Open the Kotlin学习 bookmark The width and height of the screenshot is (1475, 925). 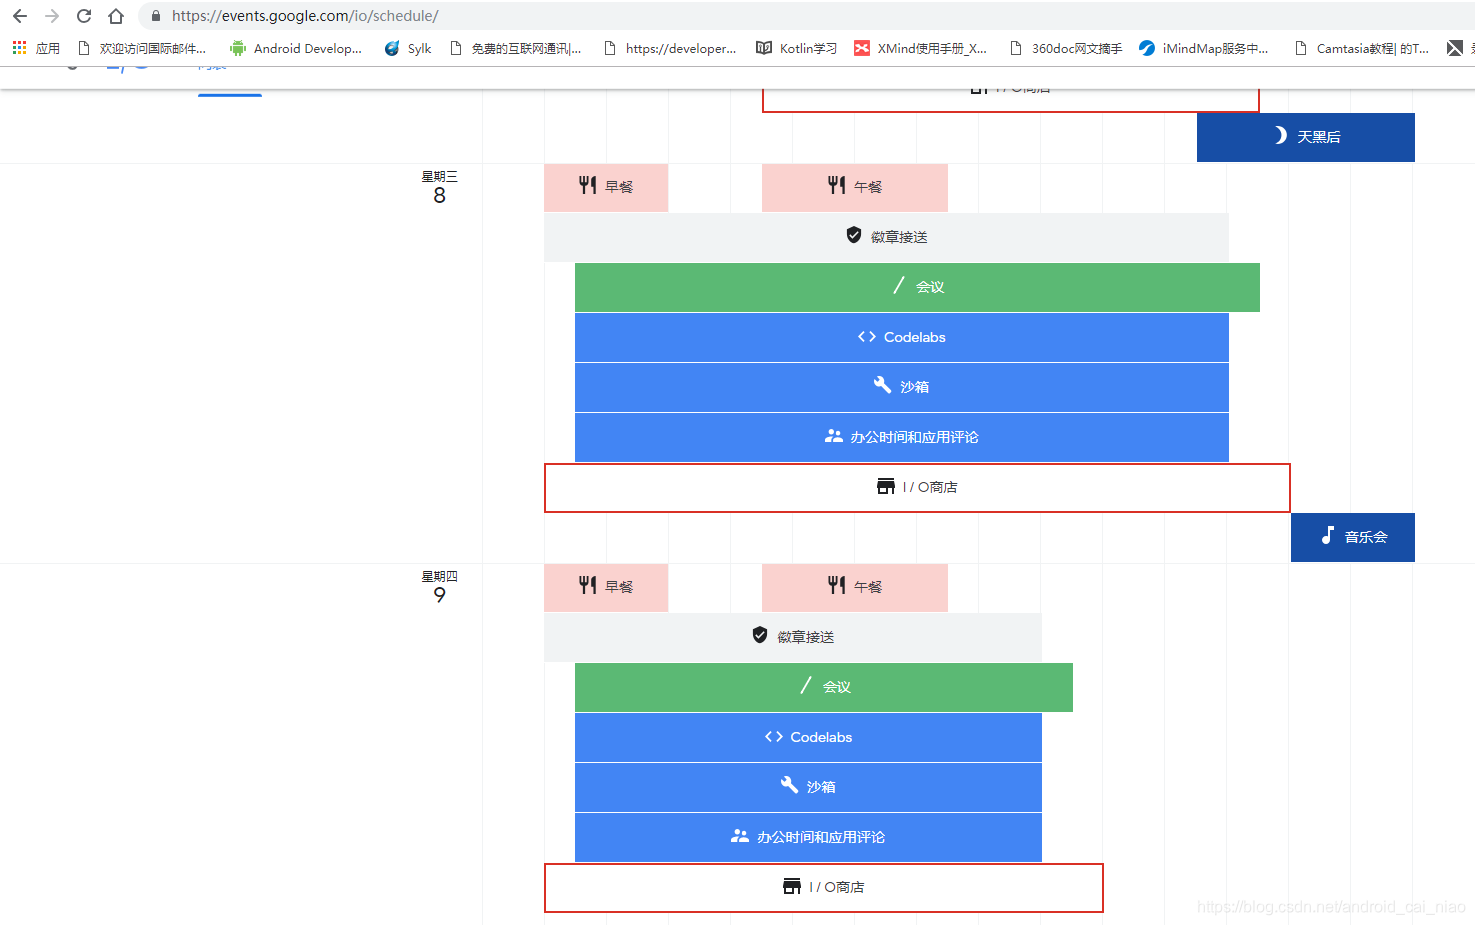796,48
